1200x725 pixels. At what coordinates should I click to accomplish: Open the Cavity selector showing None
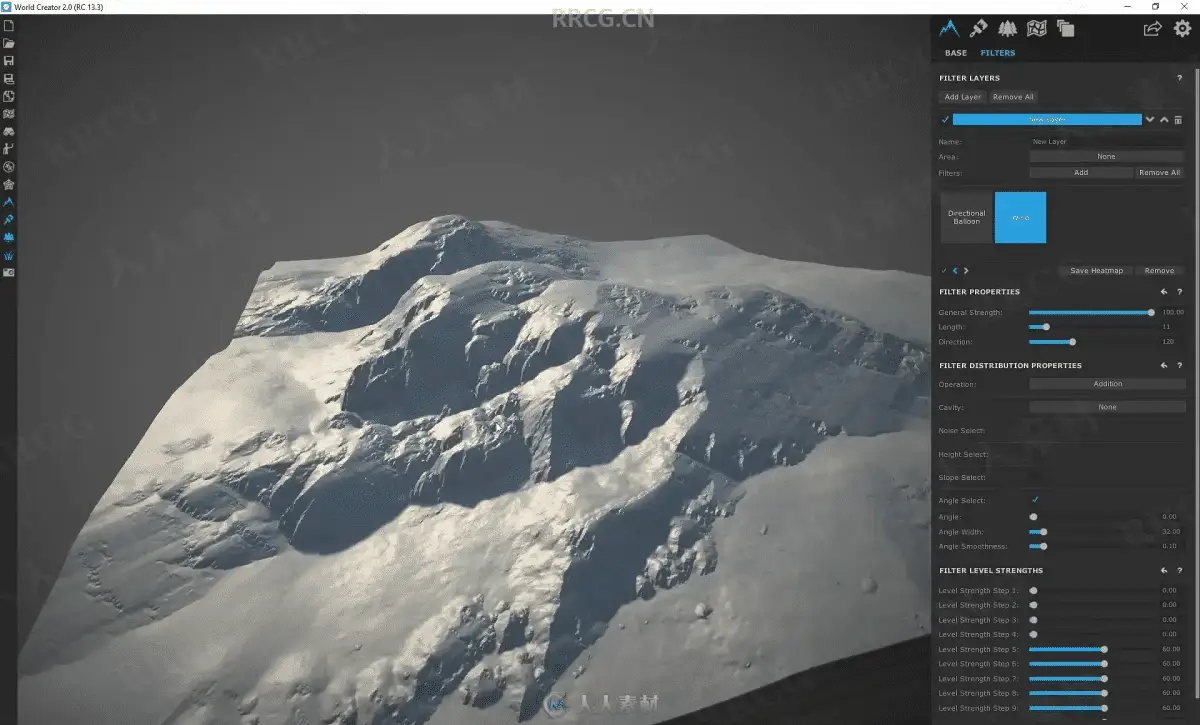(x=1107, y=407)
